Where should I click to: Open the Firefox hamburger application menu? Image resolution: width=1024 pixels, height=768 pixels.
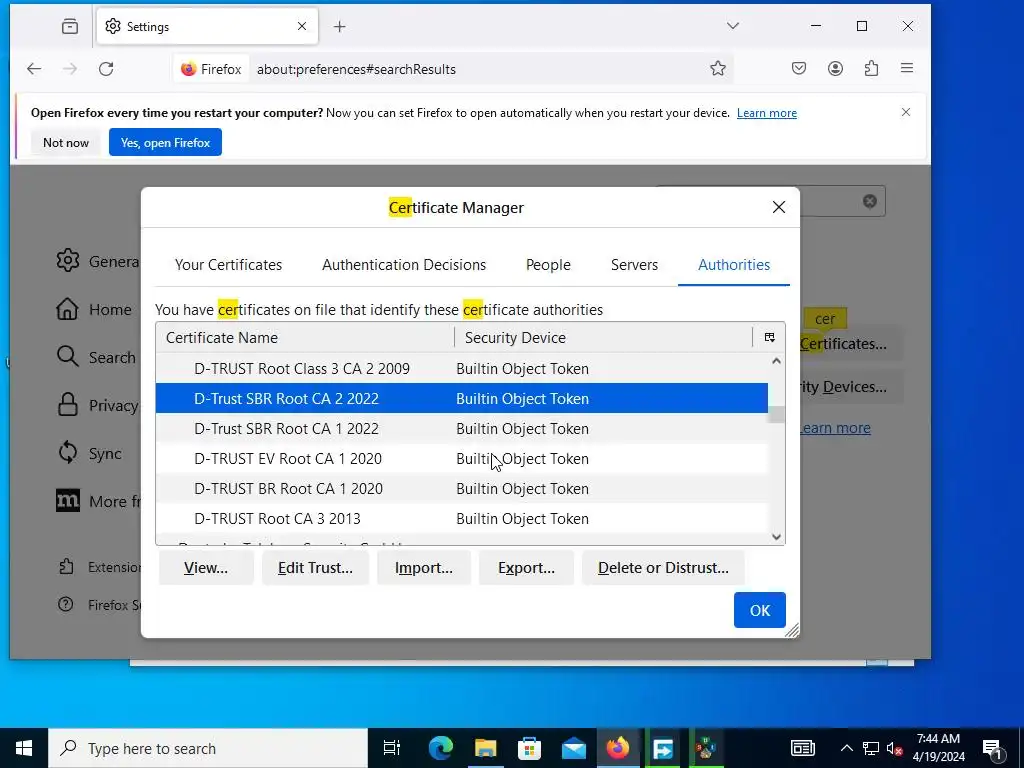tap(907, 69)
